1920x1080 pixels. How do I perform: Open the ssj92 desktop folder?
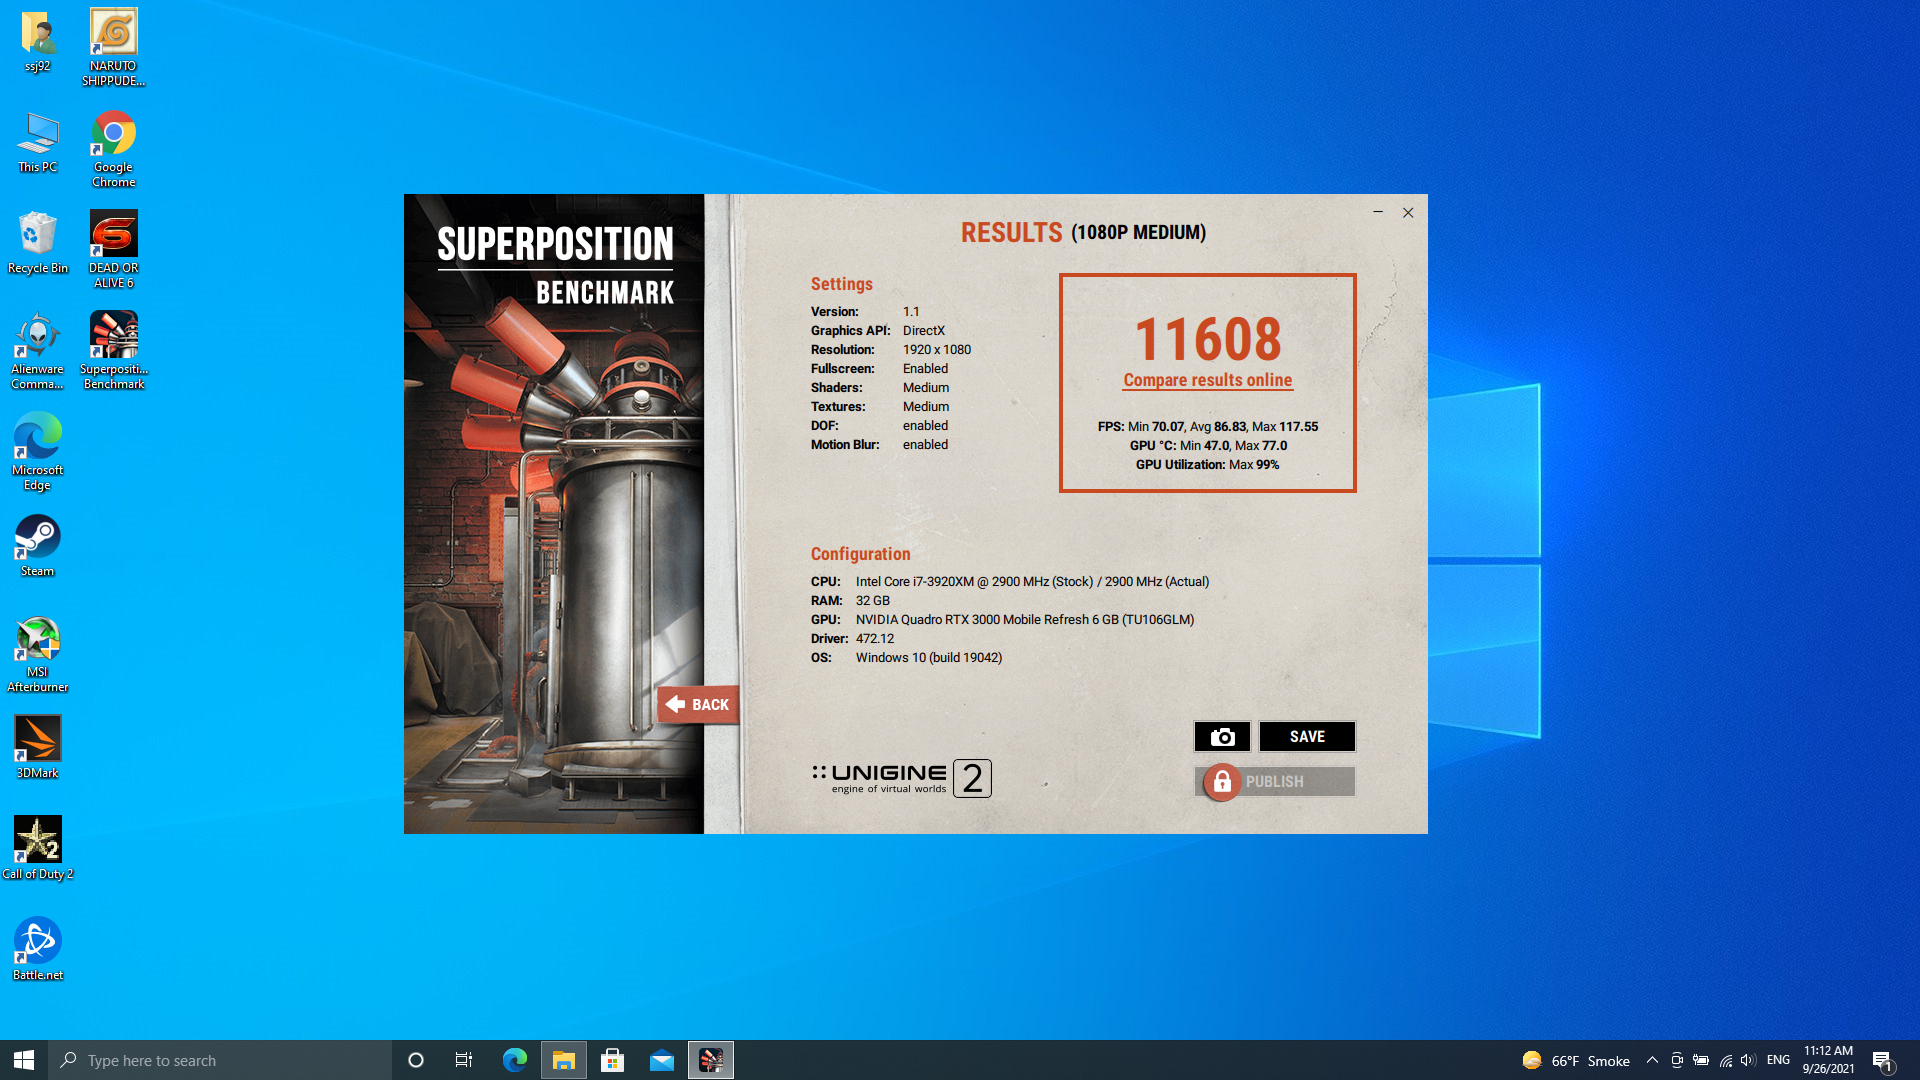coord(38,42)
